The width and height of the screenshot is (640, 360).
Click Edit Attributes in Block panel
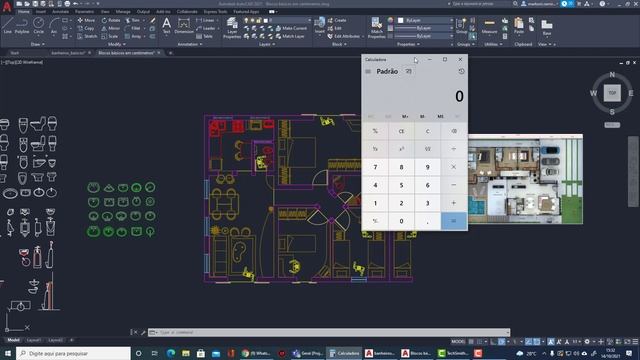(344, 36)
